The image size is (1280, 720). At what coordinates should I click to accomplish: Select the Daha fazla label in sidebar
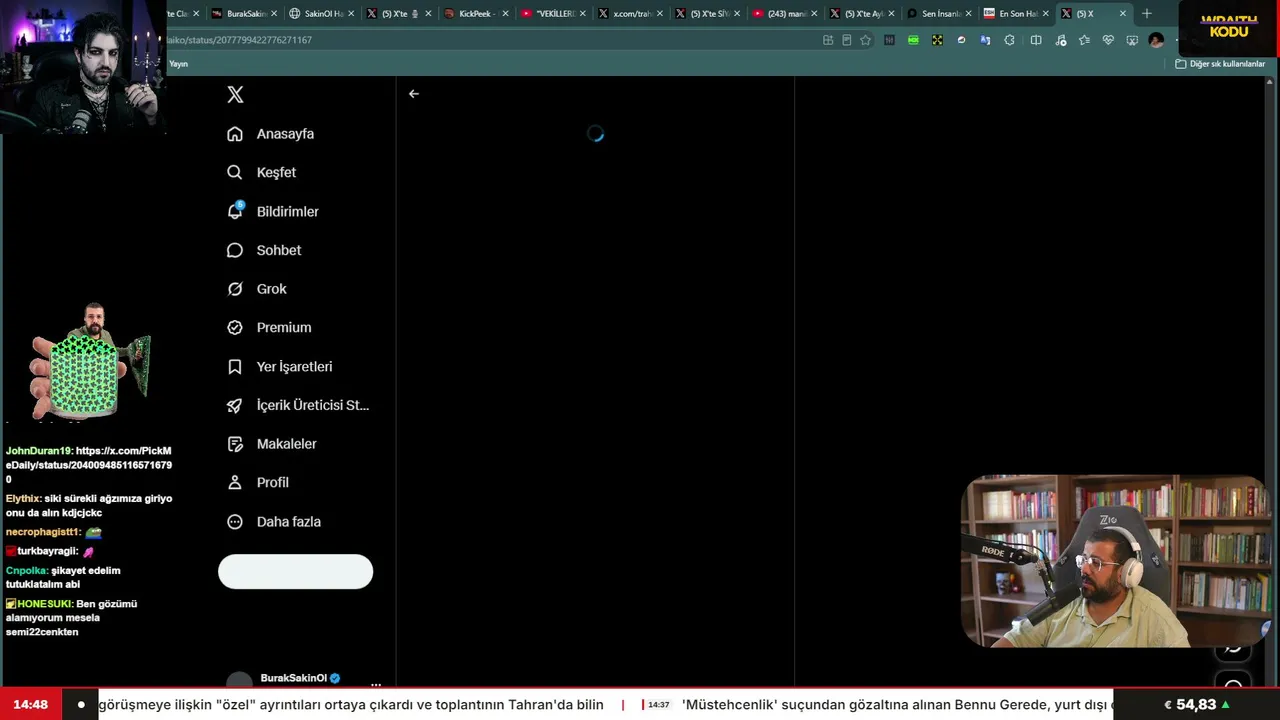point(289,522)
